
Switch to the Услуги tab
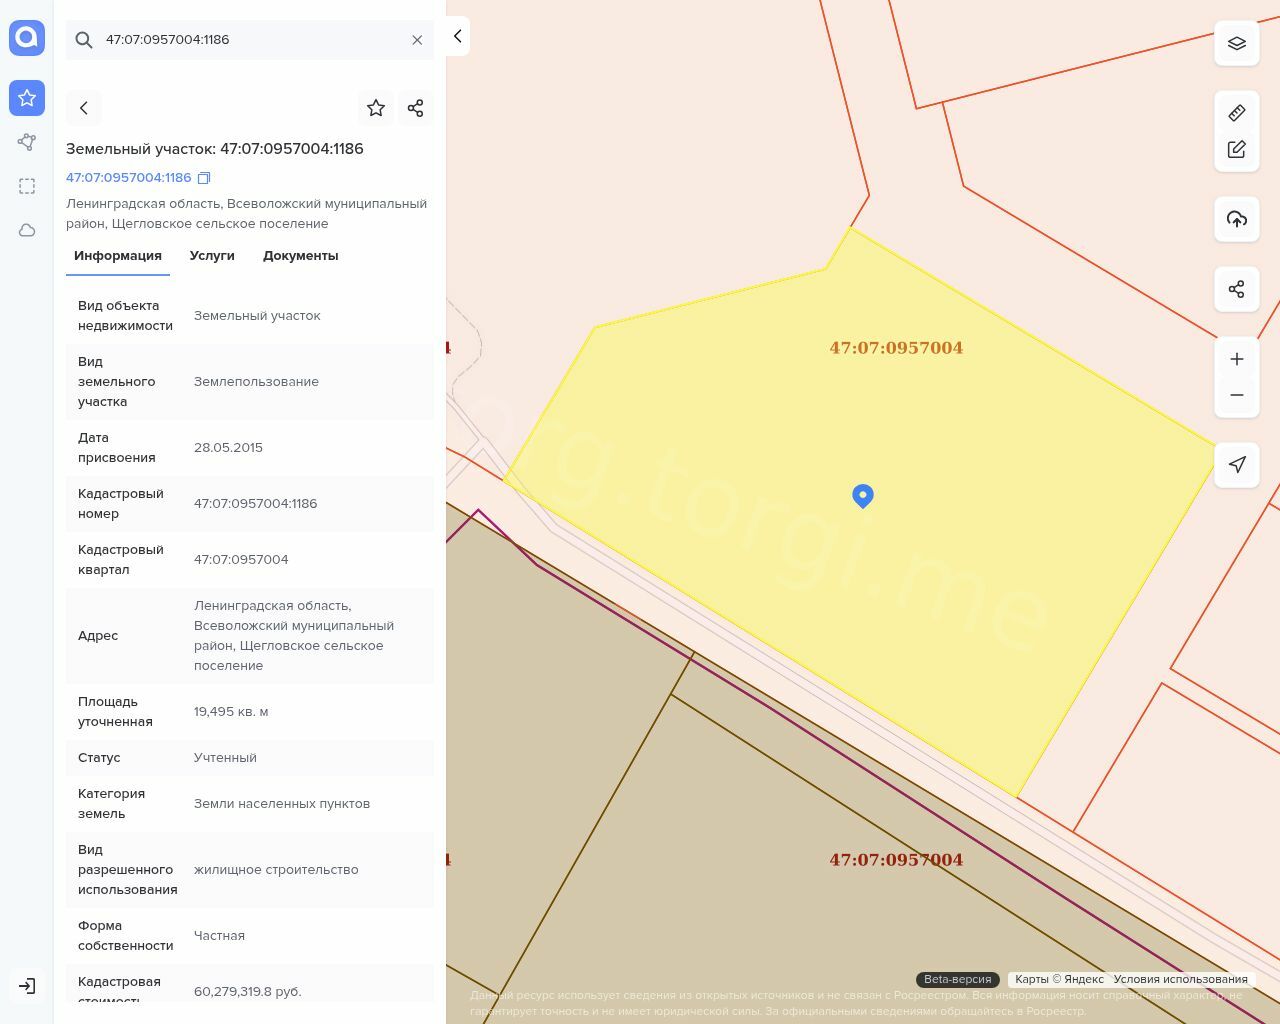212,256
